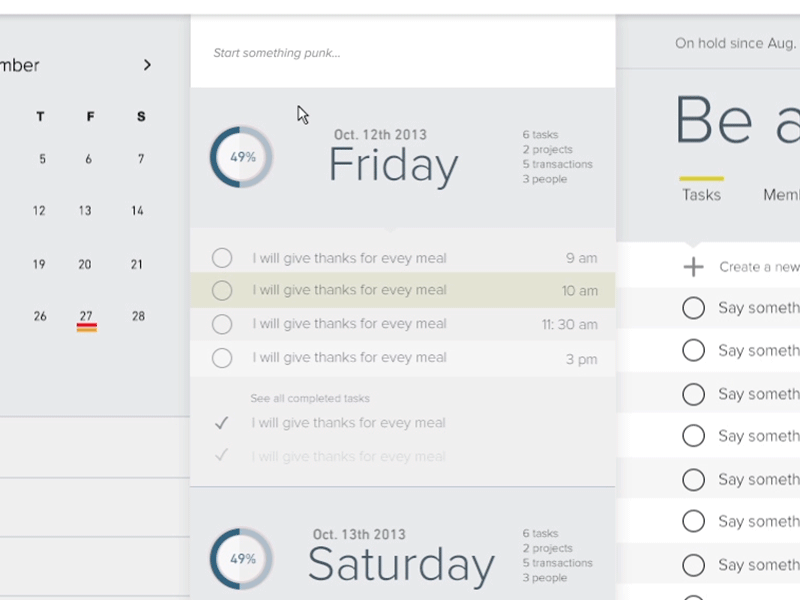This screenshot has width=800, height=600.
Task: Click the flag marker under date 27
Action: (89, 326)
